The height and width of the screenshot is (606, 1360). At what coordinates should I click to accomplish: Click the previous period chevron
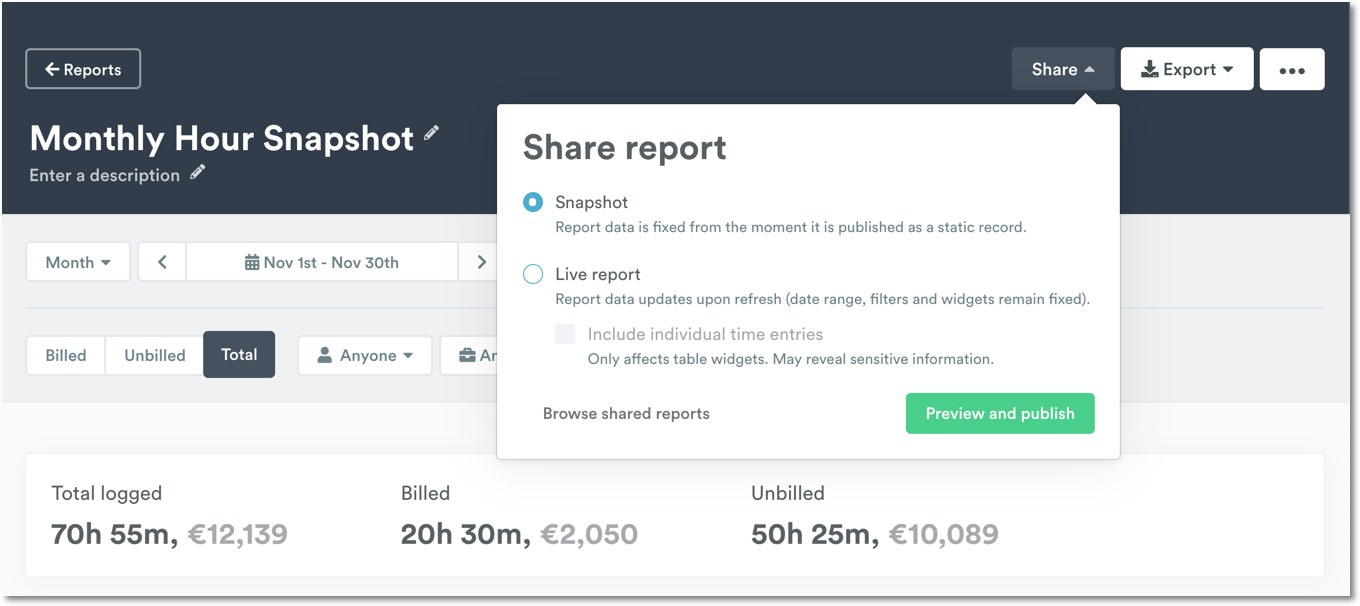coord(162,261)
